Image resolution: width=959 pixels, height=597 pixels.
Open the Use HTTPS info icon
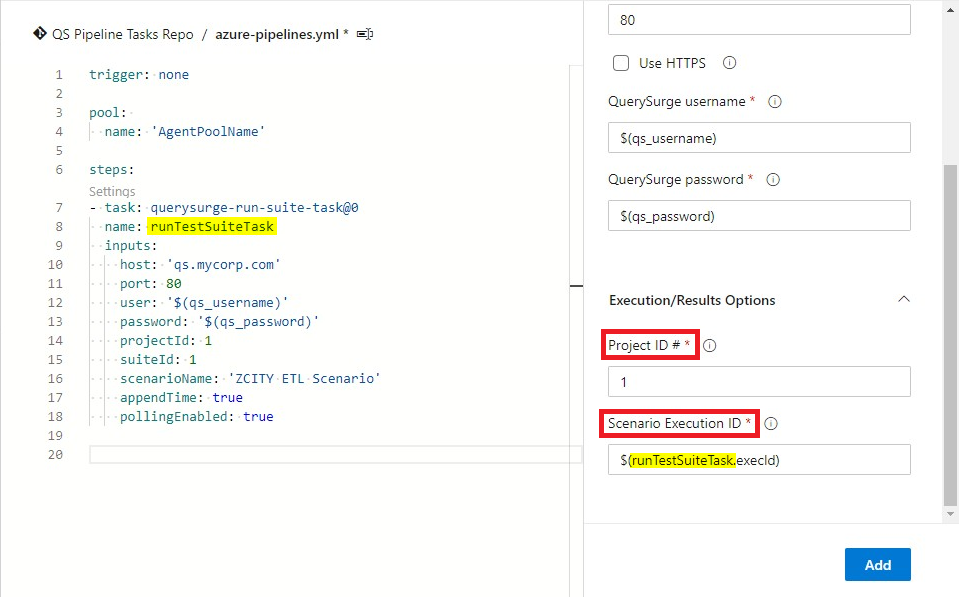(x=730, y=63)
